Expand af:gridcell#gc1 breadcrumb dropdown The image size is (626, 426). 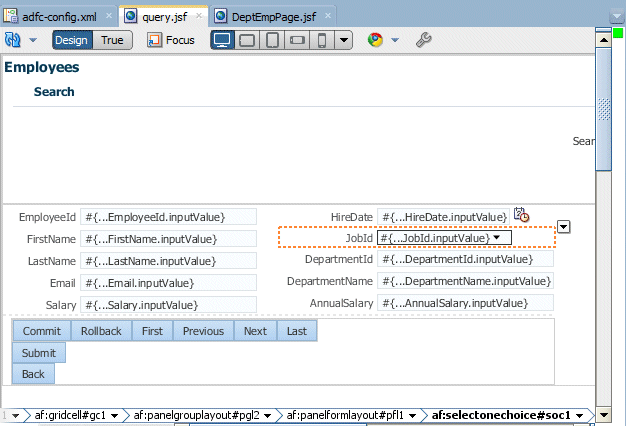pos(115,416)
